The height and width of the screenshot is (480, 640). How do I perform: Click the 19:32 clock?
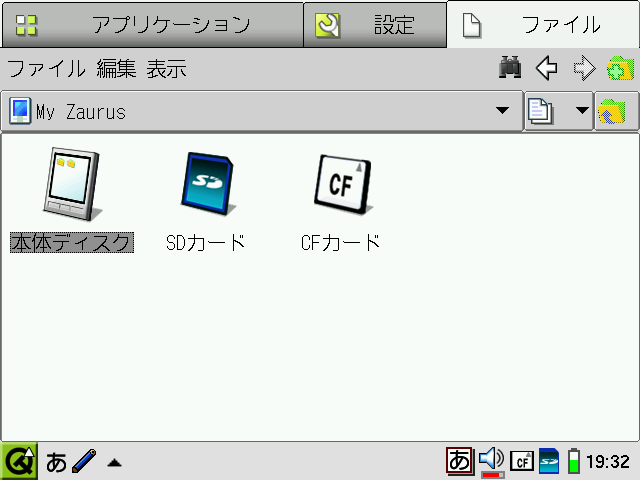pos(608,462)
